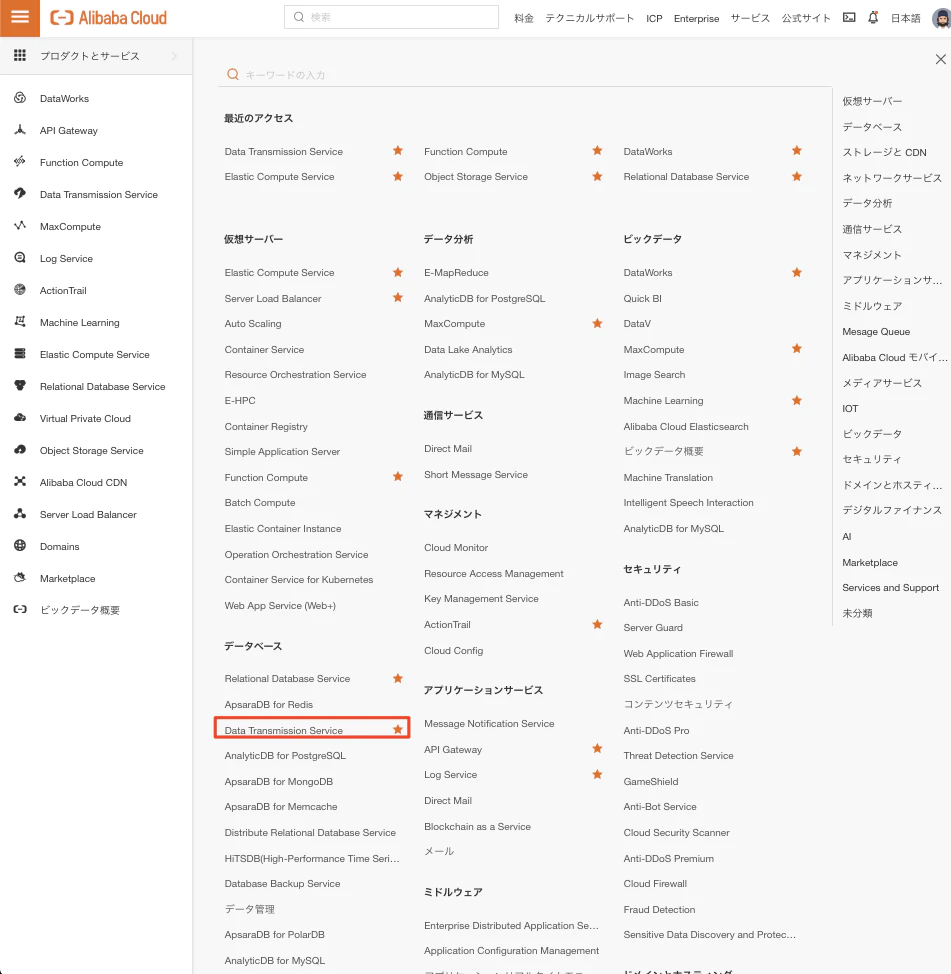Unstar Function Compute in 仮想サーバー list
This screenshot has width=951, height=974.
click(398, 476)
